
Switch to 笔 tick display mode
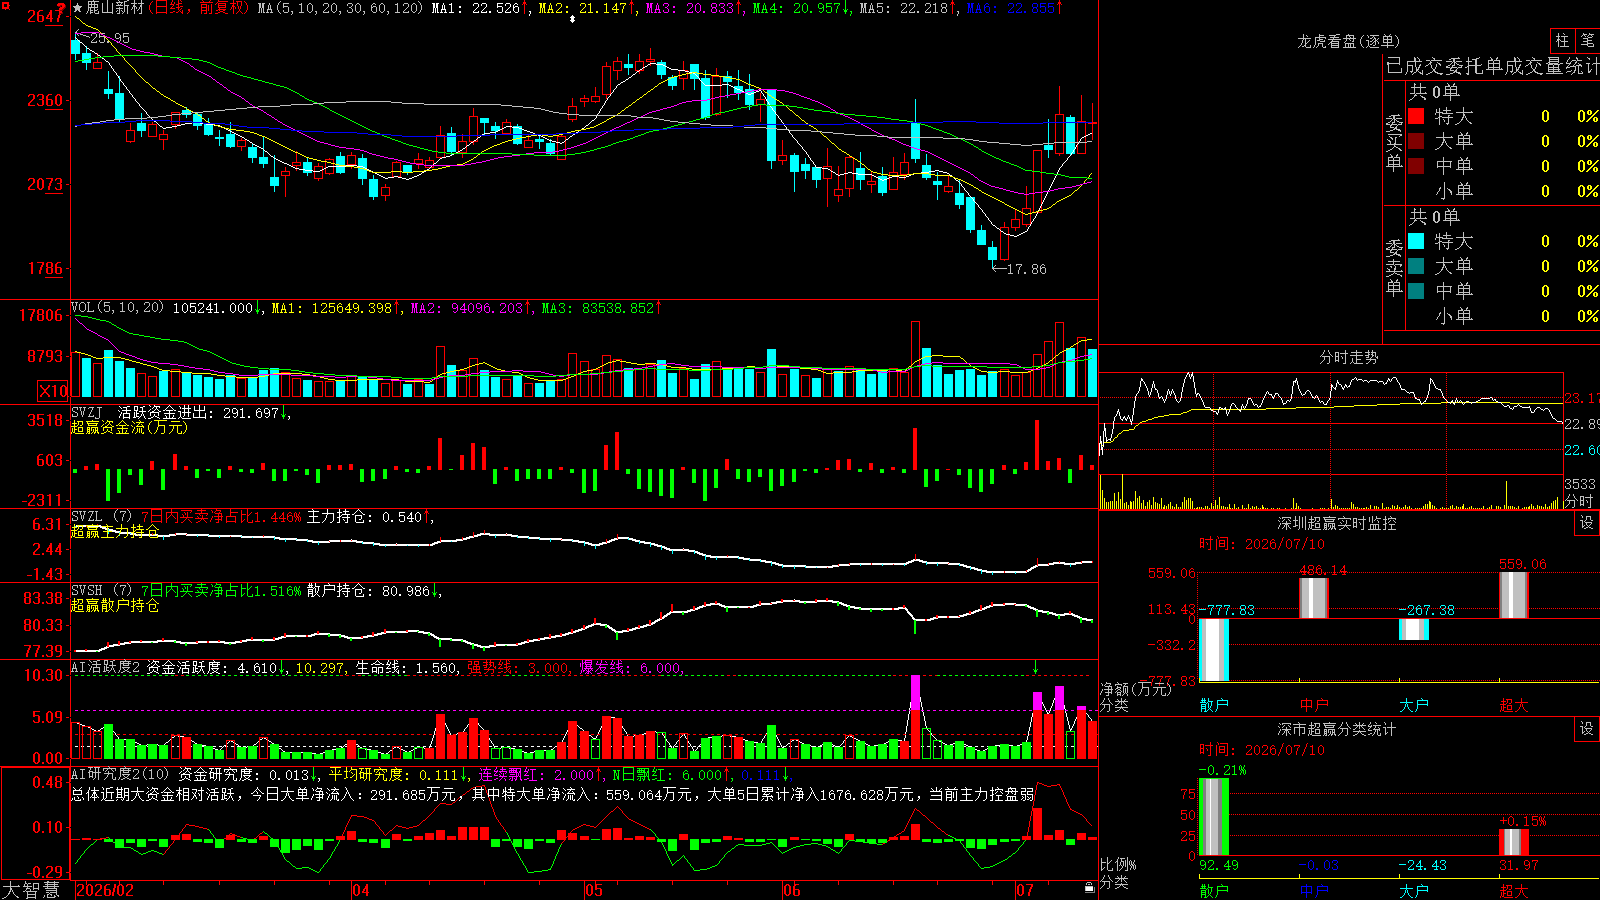point(1587,41)
